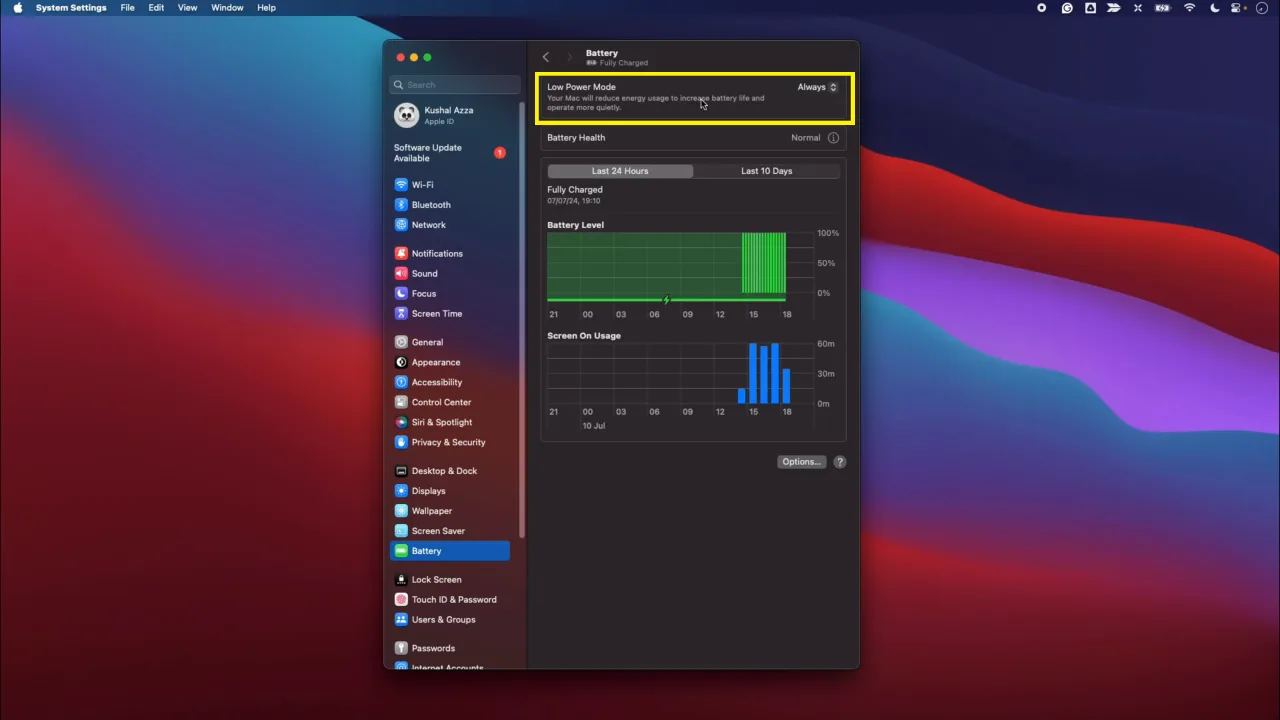Click the back navigation chevron above Battery

coord(545,57)
